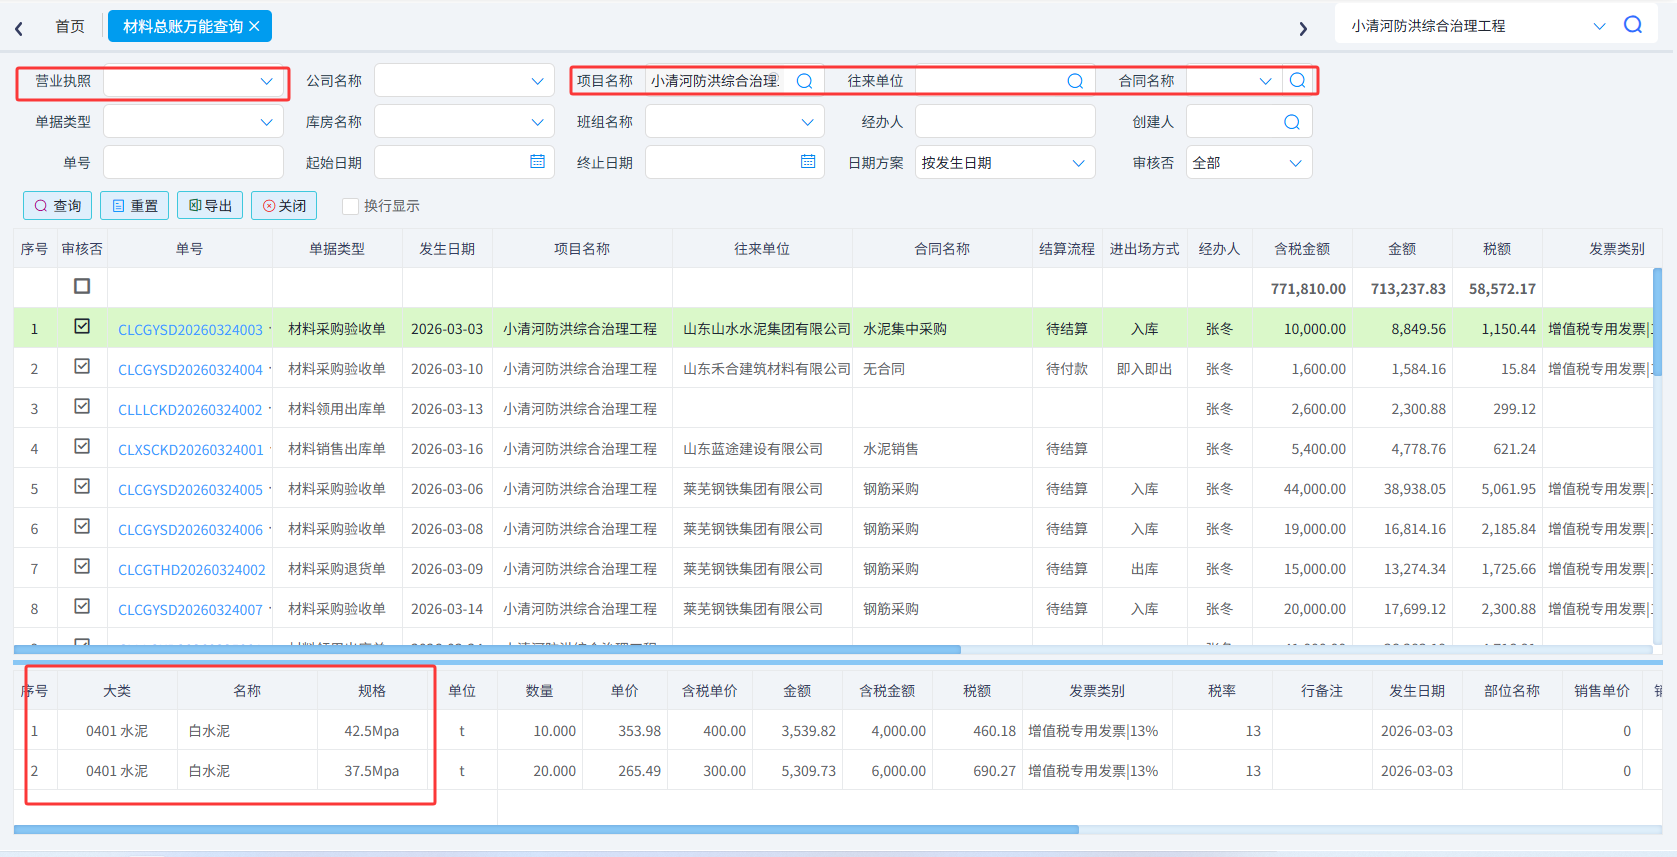Open the 终止日期 calendar picker
The height and width of the screenshot is (857, 1677).
(808, 162)
